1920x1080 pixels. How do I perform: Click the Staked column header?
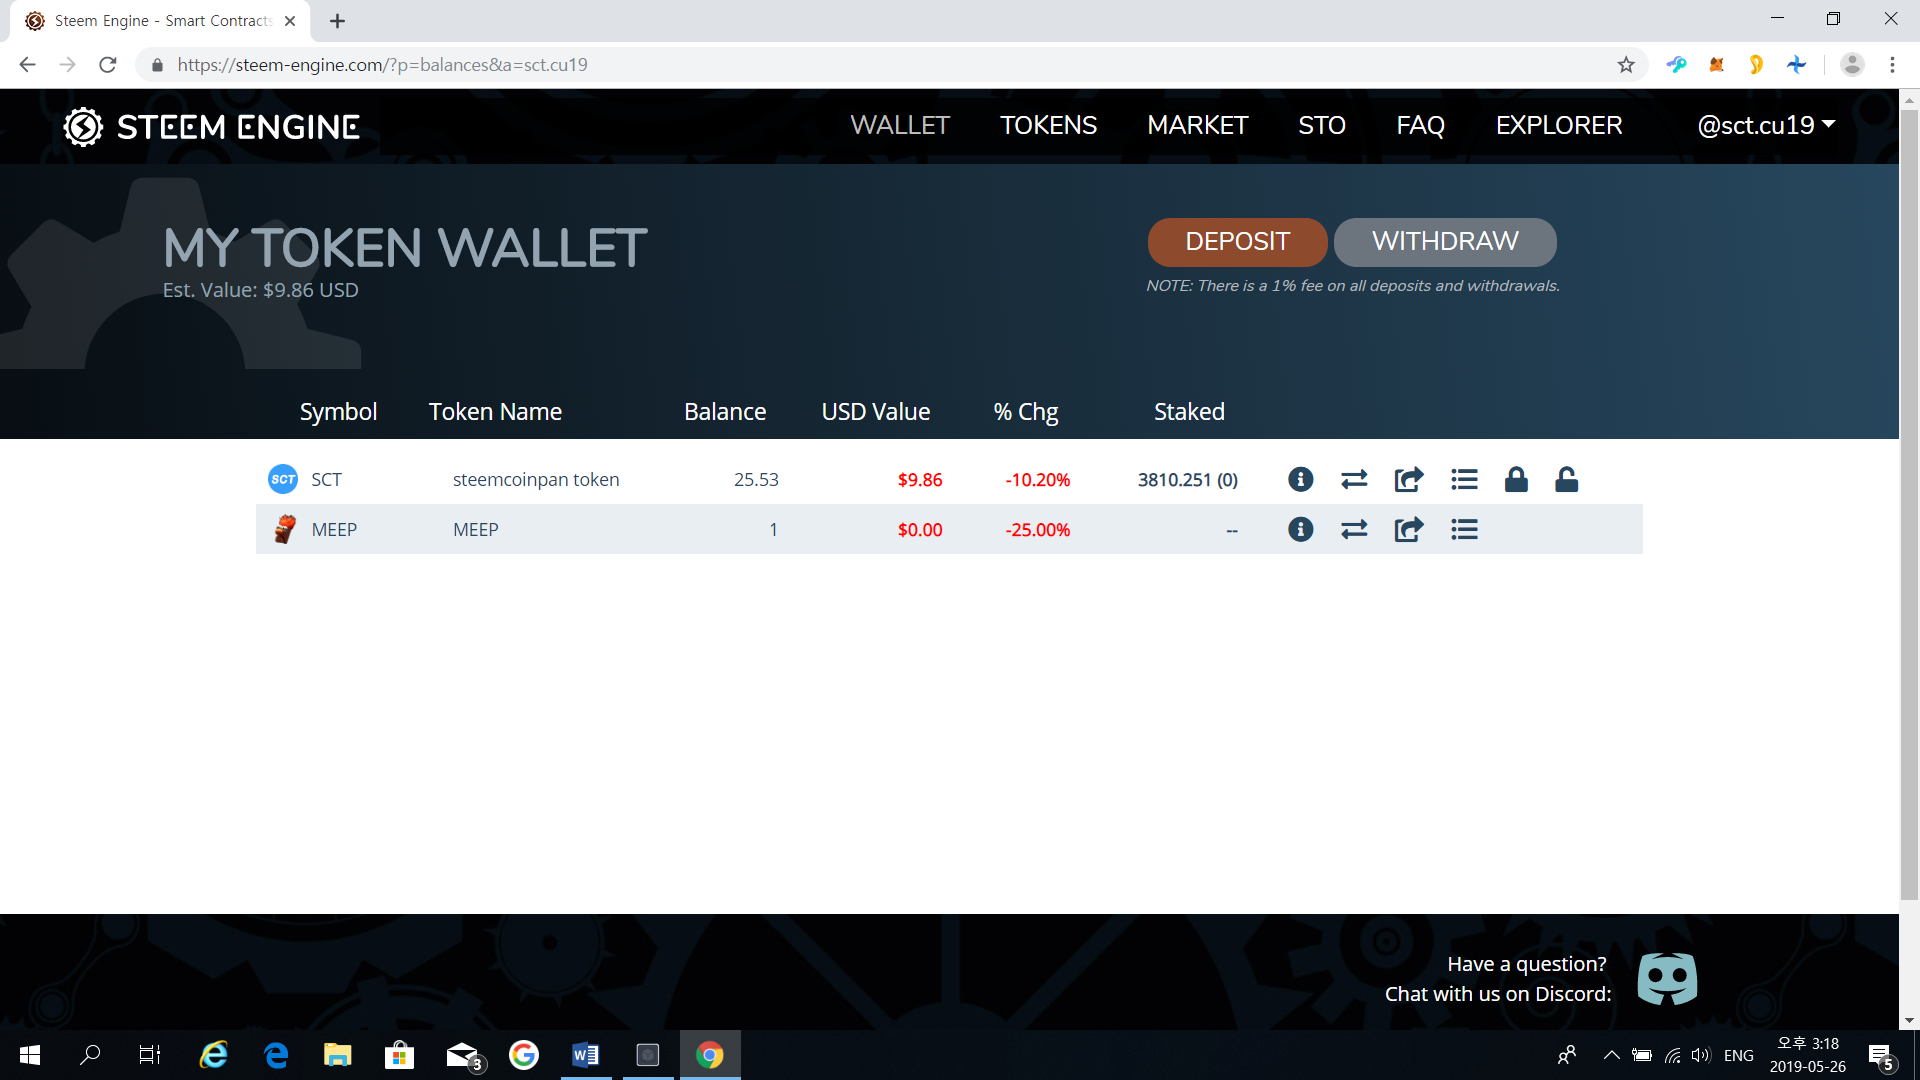pos(1189,412)
